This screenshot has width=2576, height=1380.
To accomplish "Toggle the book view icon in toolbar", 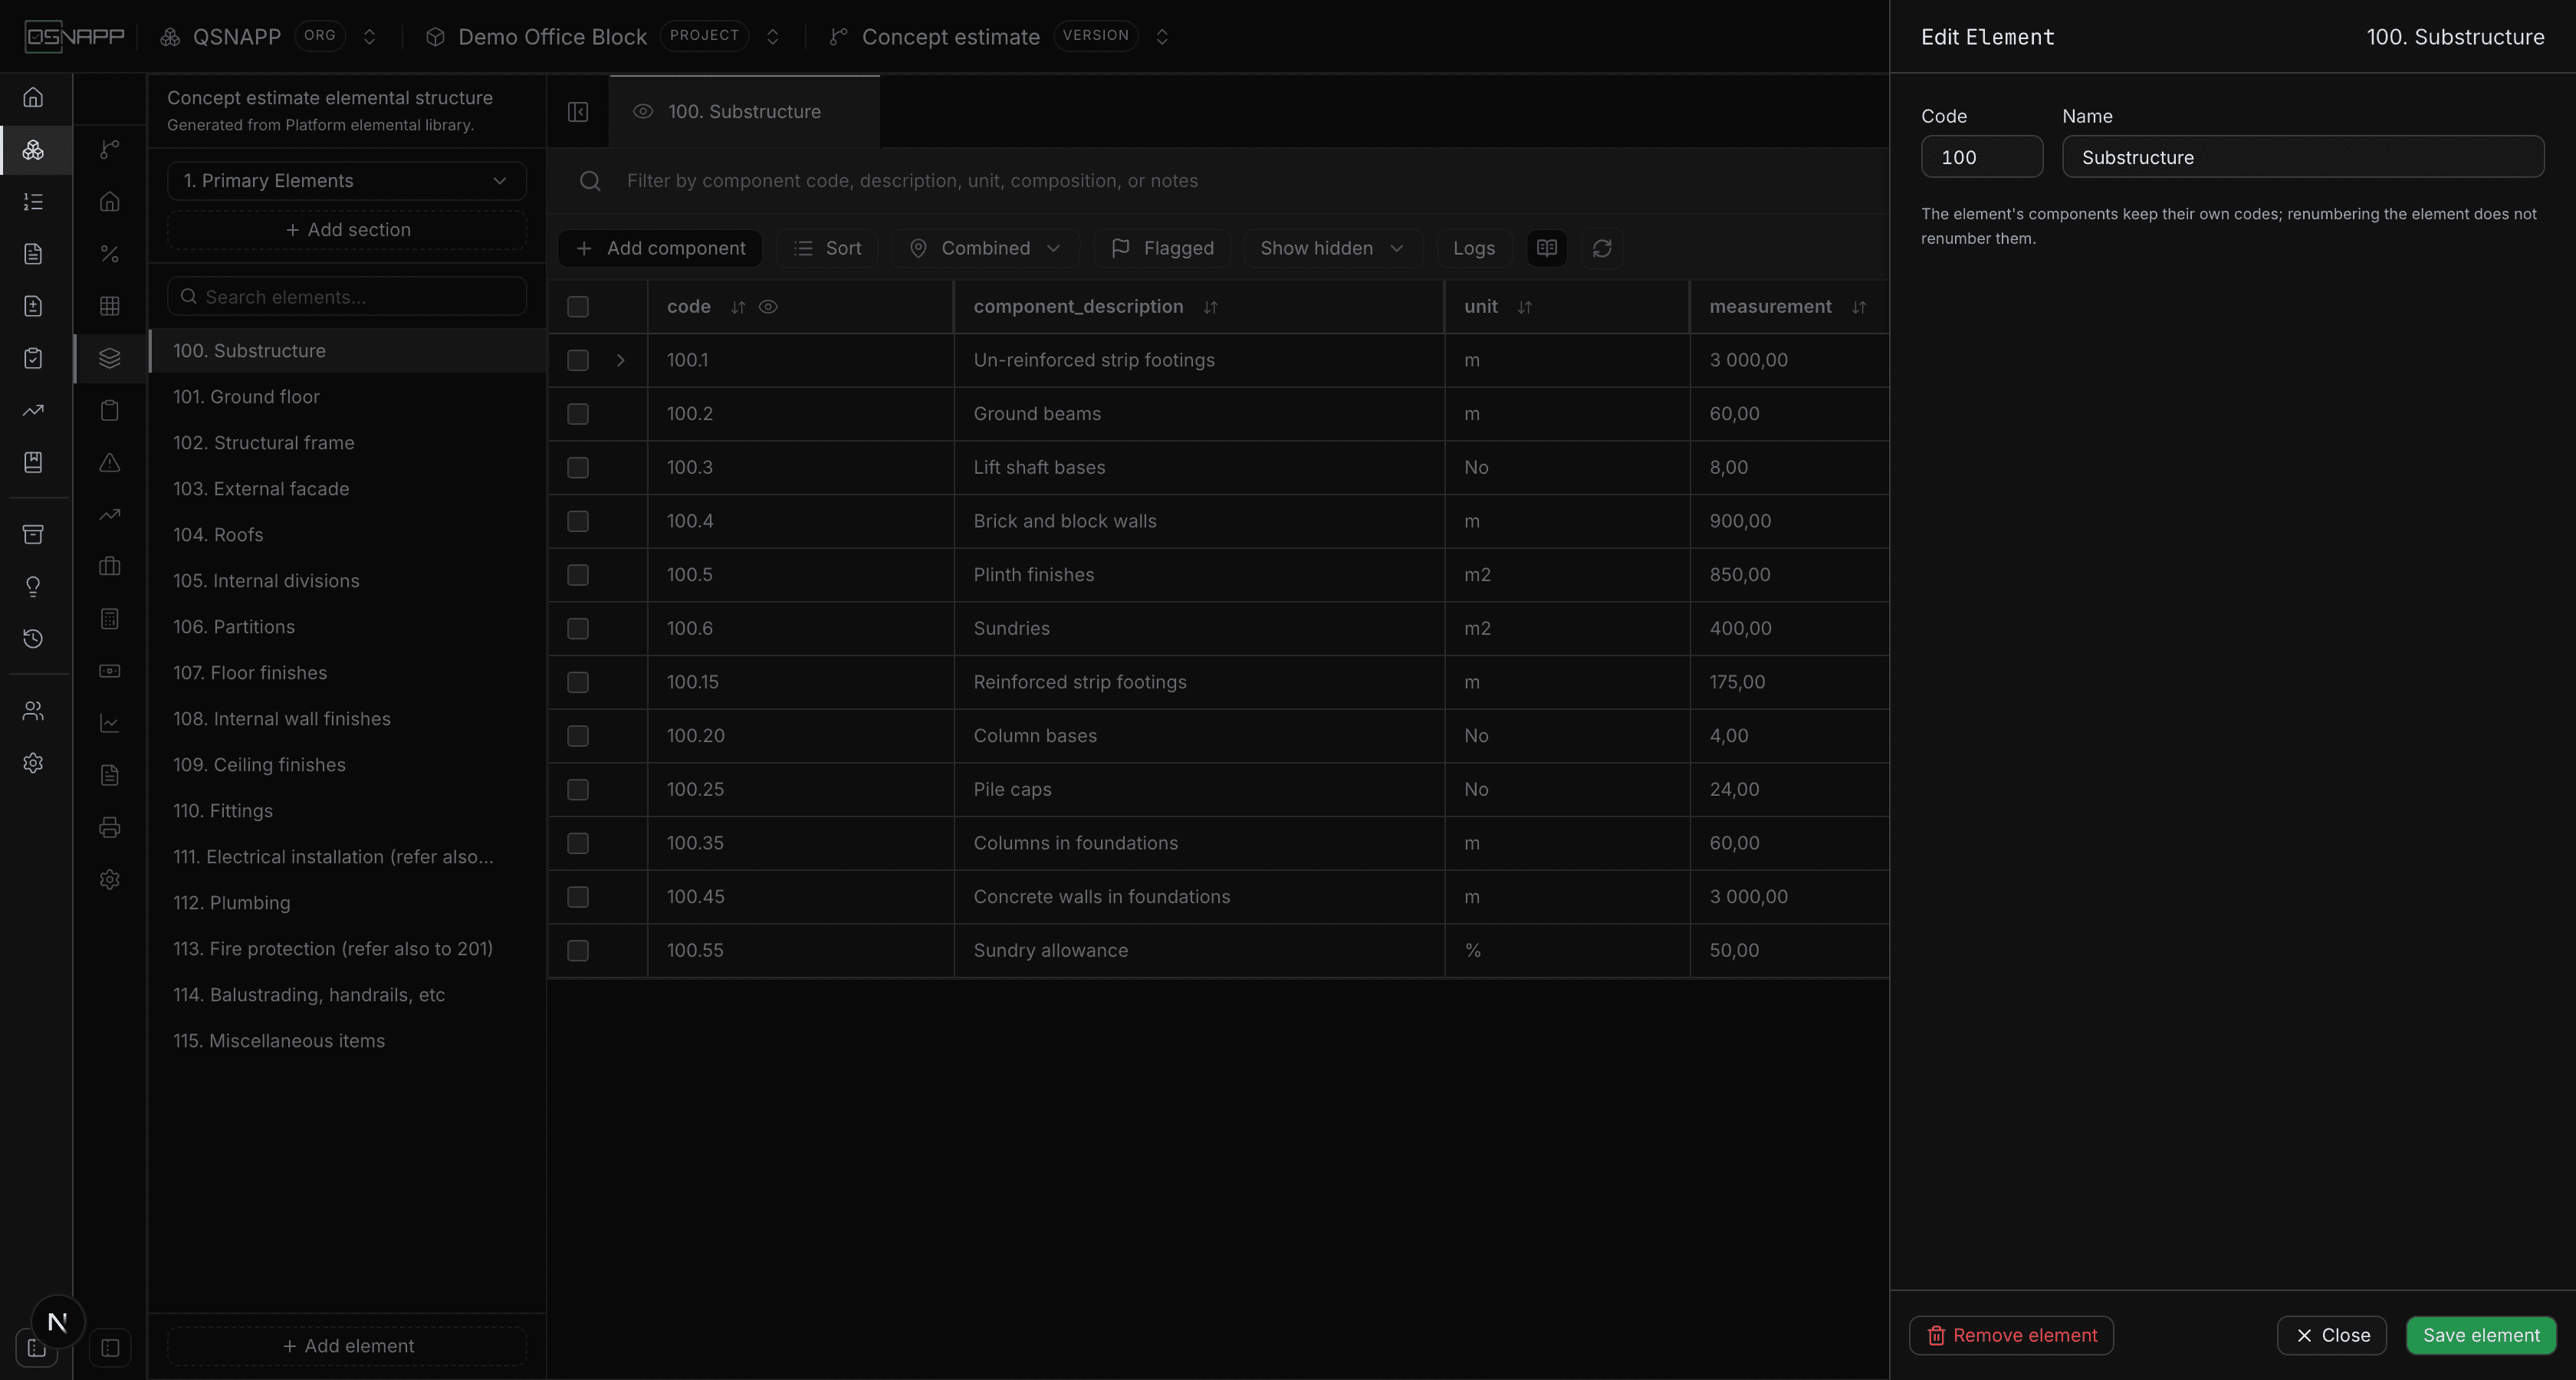I will (x=1547, y=248).
